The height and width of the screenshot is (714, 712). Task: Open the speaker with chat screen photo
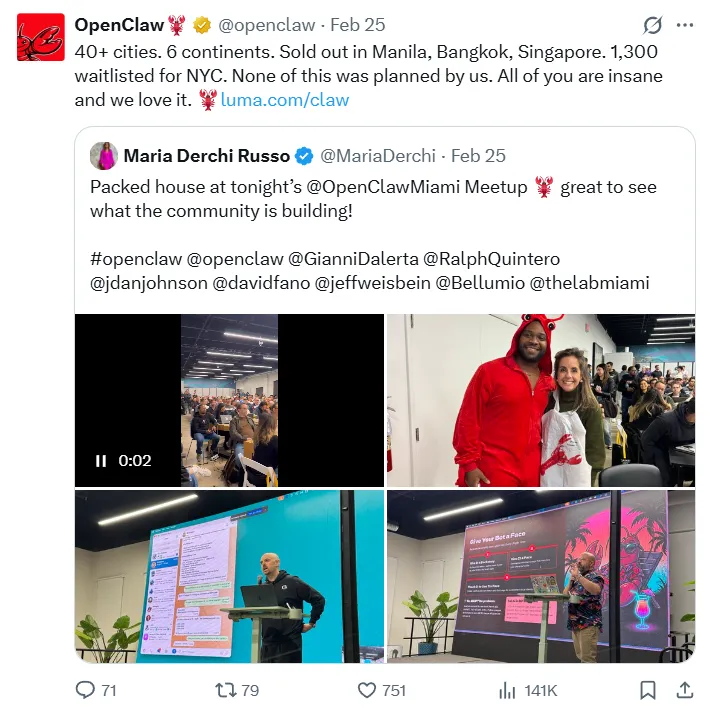tap(229, 576)
